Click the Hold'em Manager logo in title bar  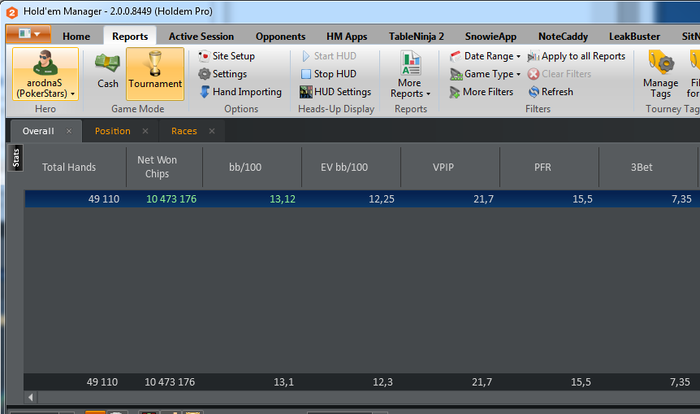(x=12, y=13)
